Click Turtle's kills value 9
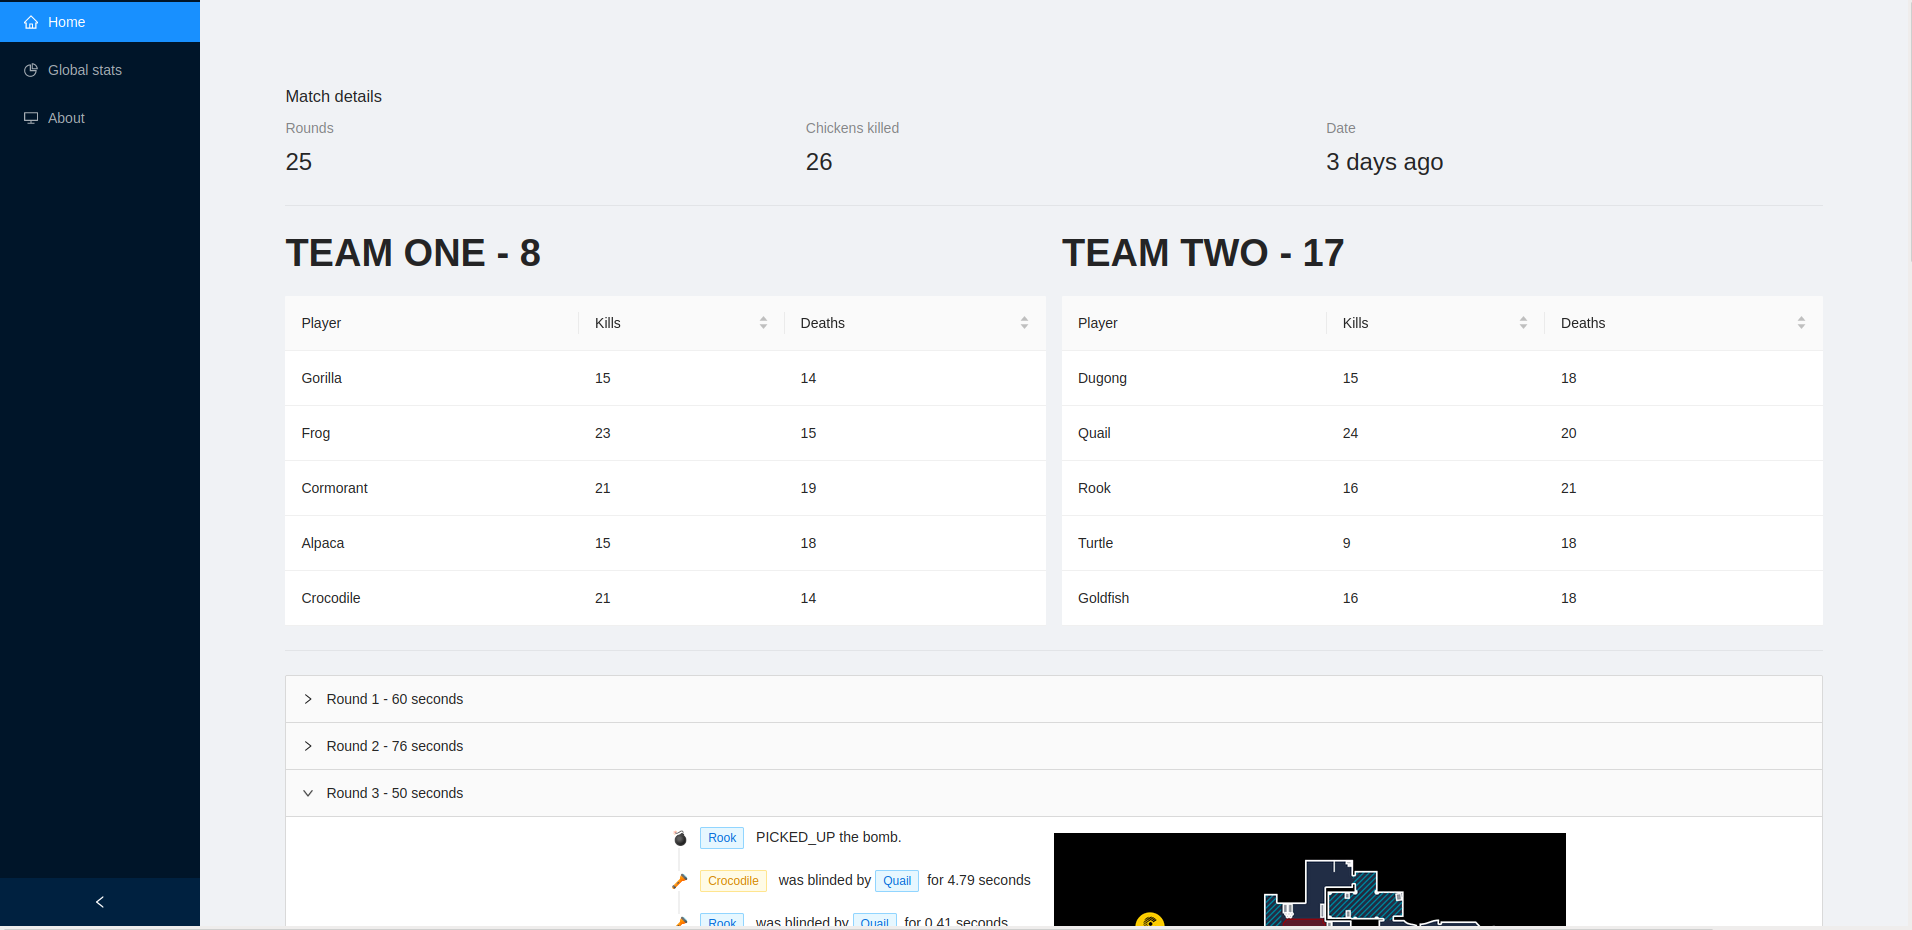 (x=1346, y=543)
